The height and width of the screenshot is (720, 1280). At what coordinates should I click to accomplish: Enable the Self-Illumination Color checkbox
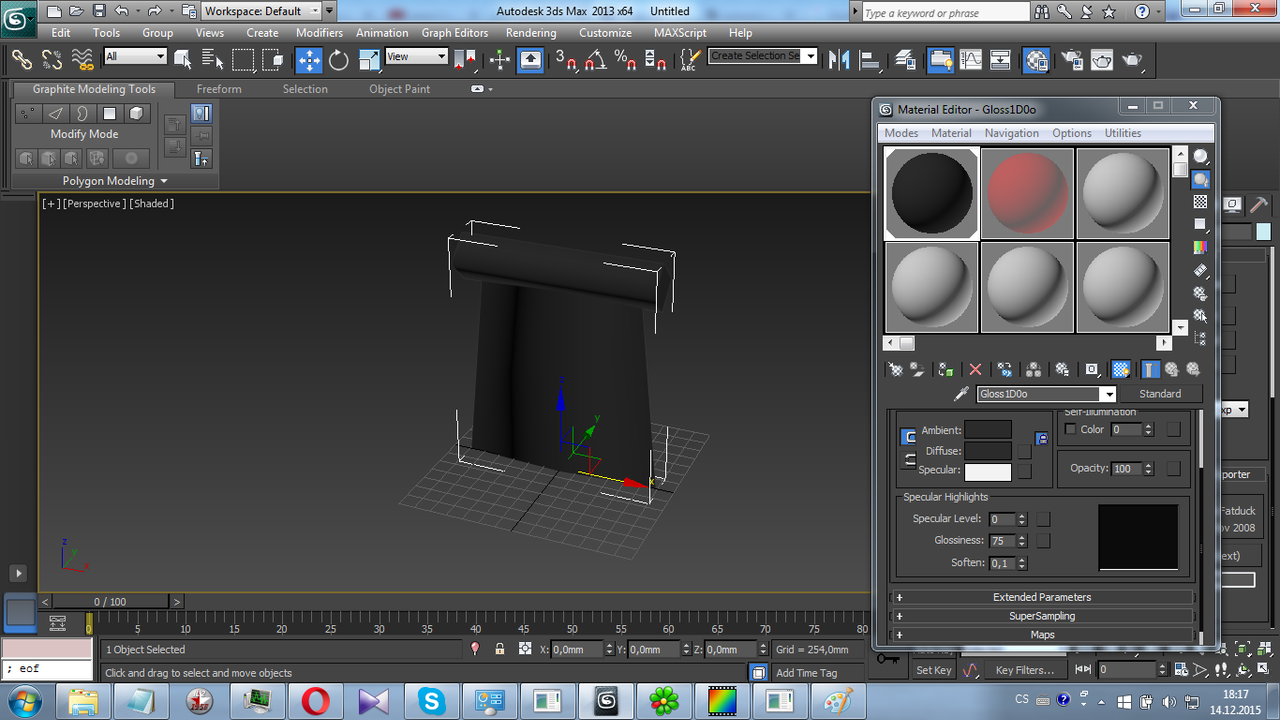click(x=1071, y=429)
